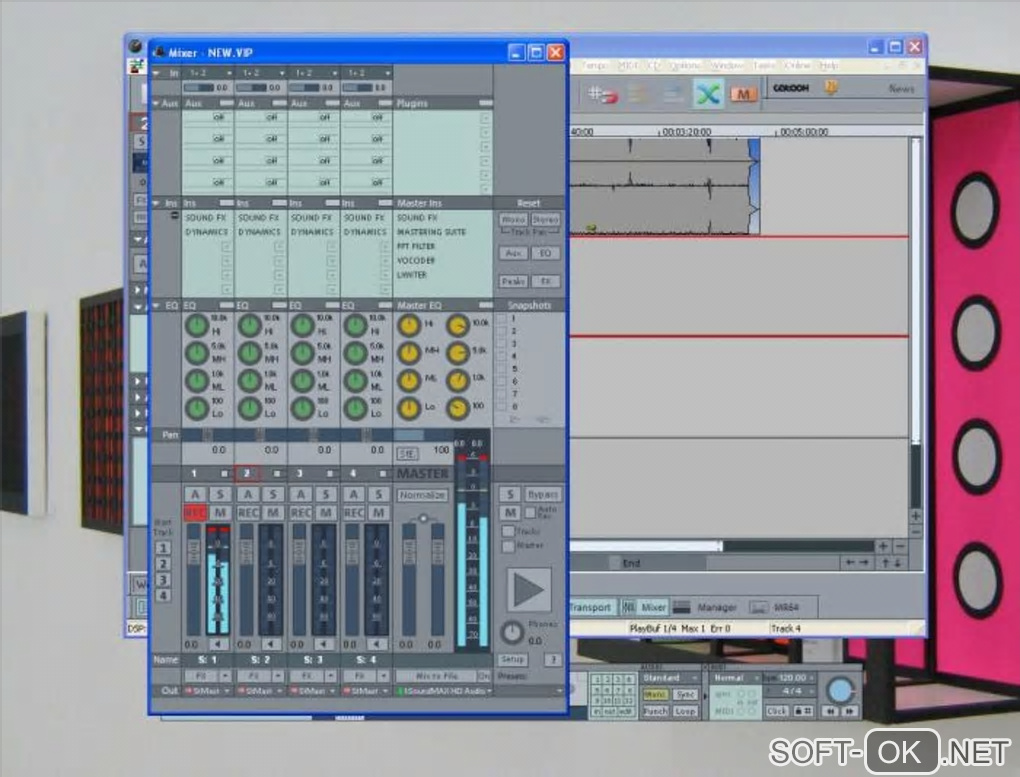Click the Setup button in mixer
This screenshot has height=777, width=1020.
[x=512, y=660]
